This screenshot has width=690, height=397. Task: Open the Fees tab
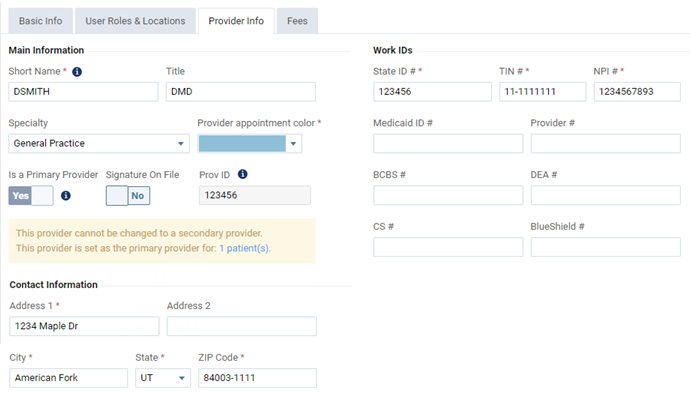297,21
